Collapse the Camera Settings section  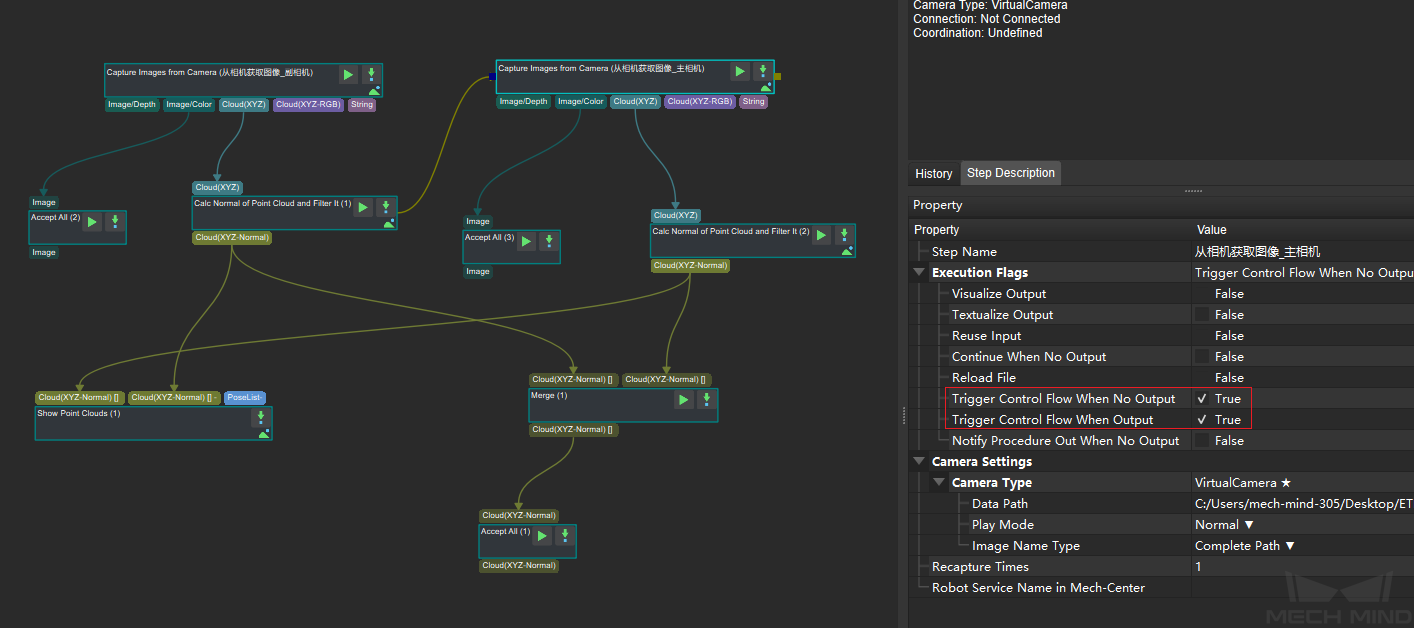pos(919,462)
